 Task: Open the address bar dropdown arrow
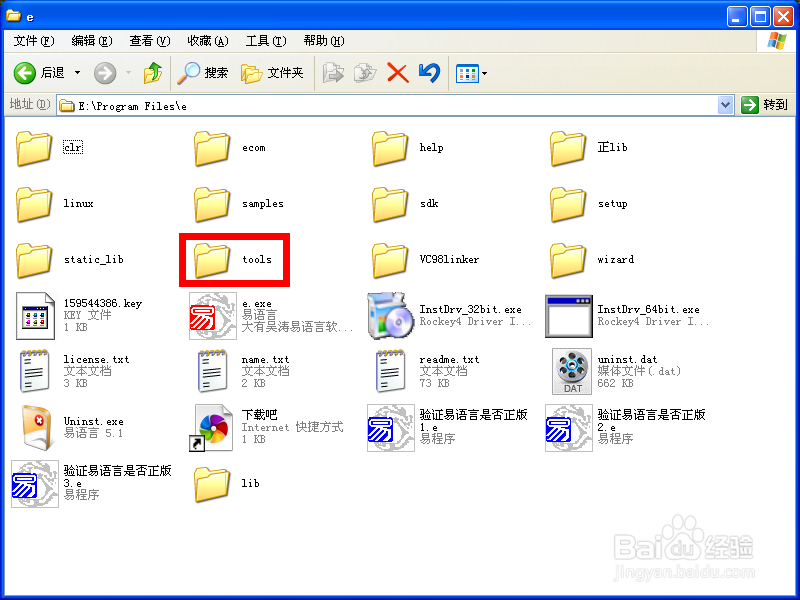point(725,105)
